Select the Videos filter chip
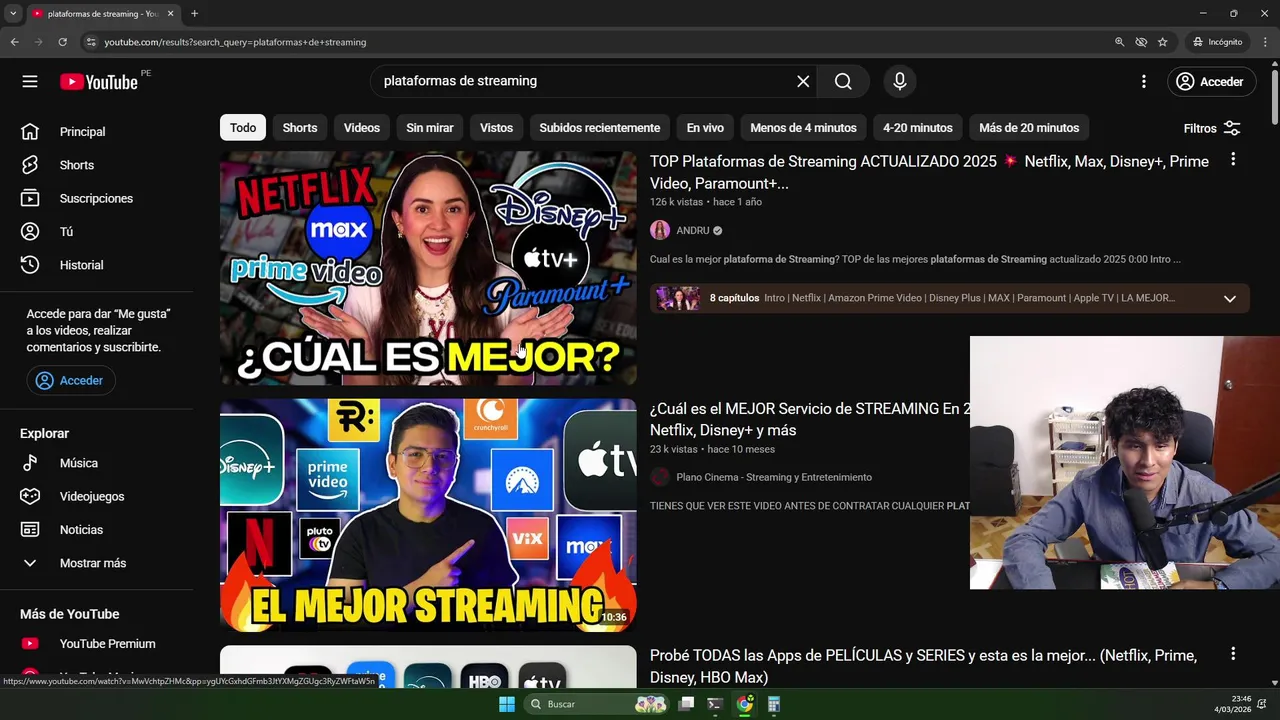Image resolution: width=1280 pixels, height=720 pixels. pyautogui.click(x=362, y=128)
